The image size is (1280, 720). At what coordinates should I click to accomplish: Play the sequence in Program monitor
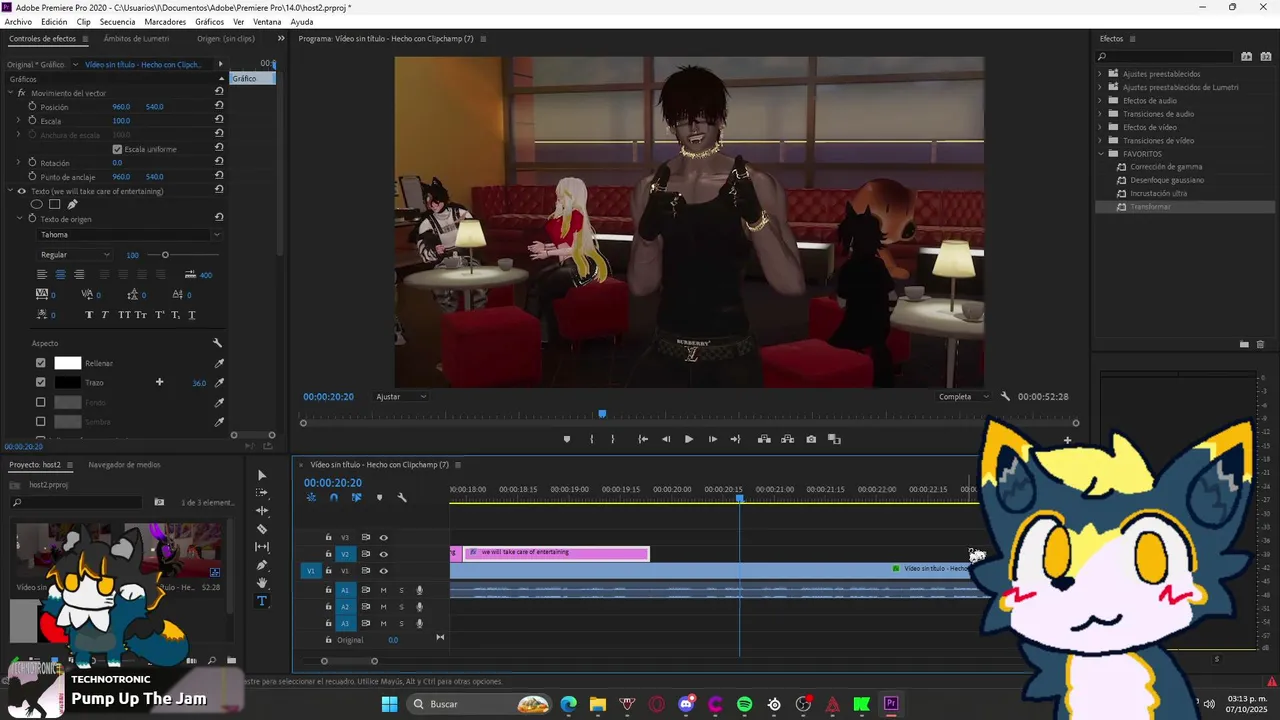[x=689, y=439]
